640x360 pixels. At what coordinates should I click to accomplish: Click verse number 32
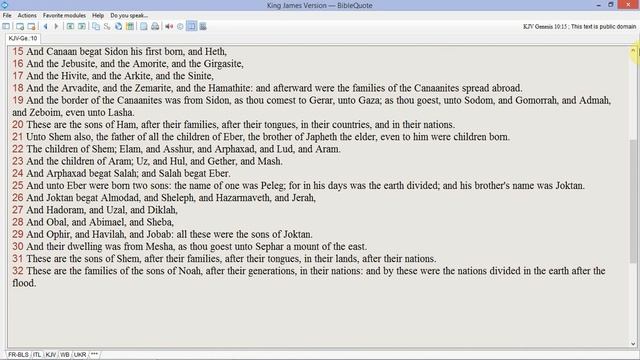[x=18, y=271]
